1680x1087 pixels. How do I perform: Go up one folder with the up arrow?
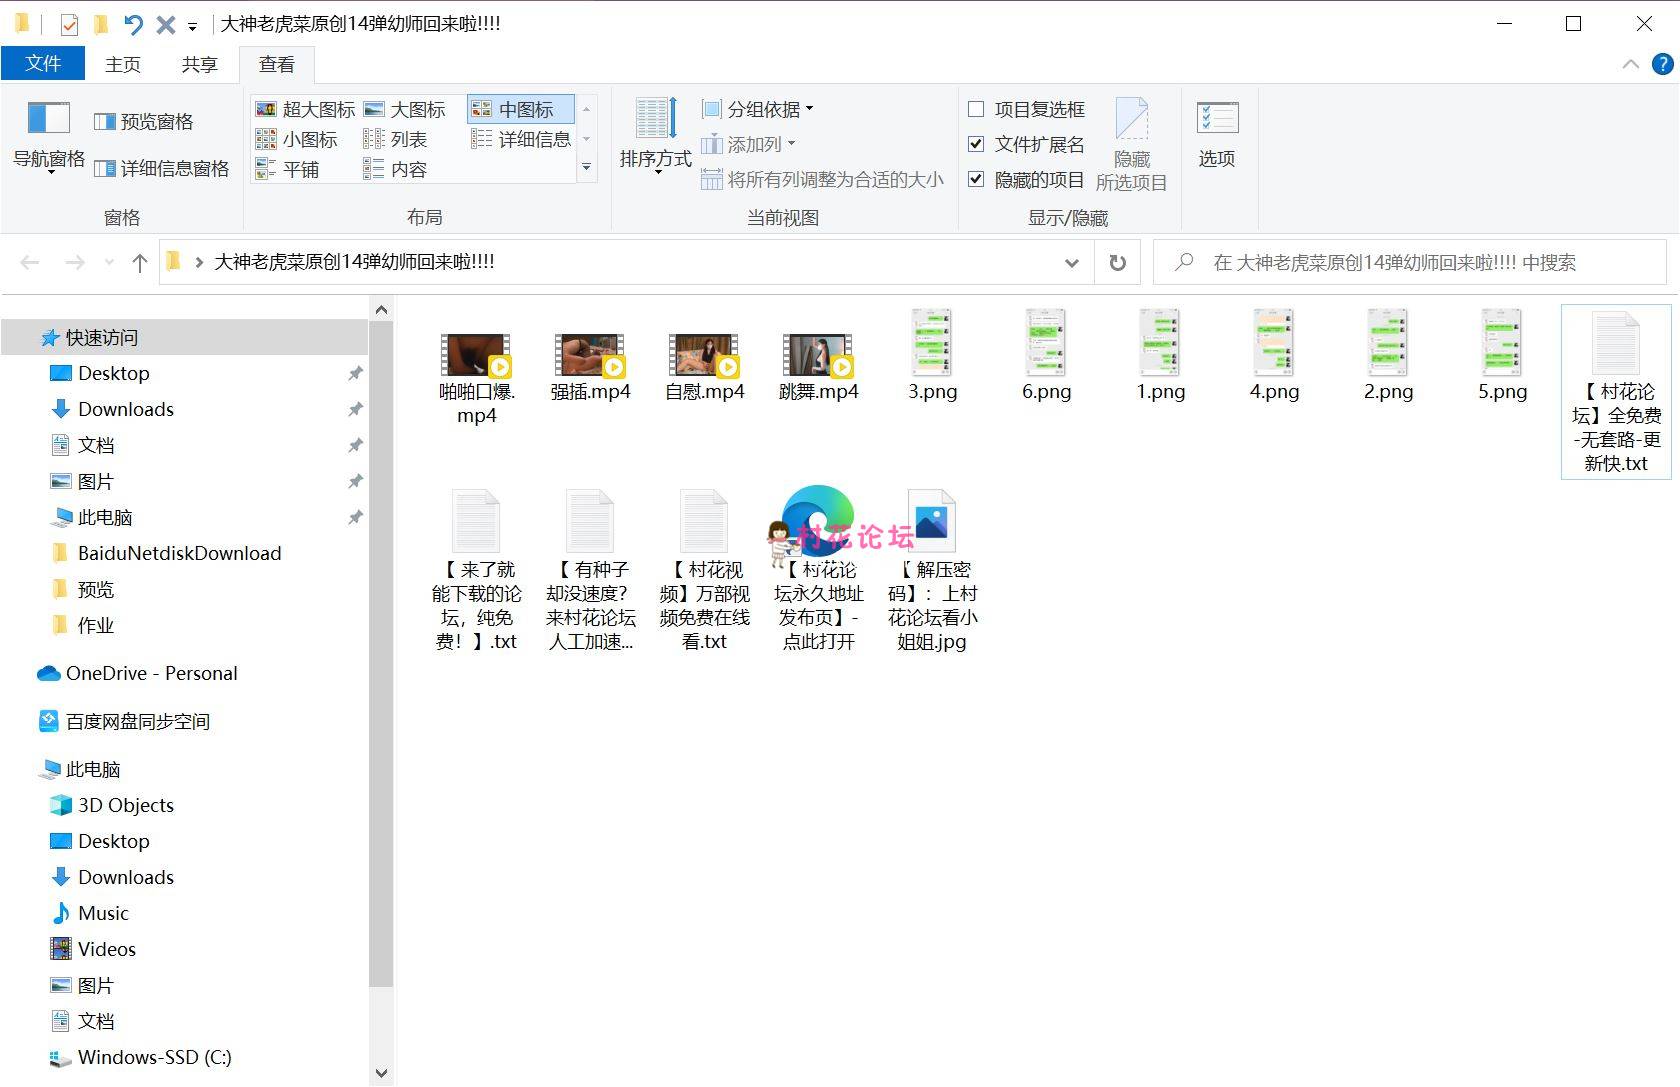(140, 263)
